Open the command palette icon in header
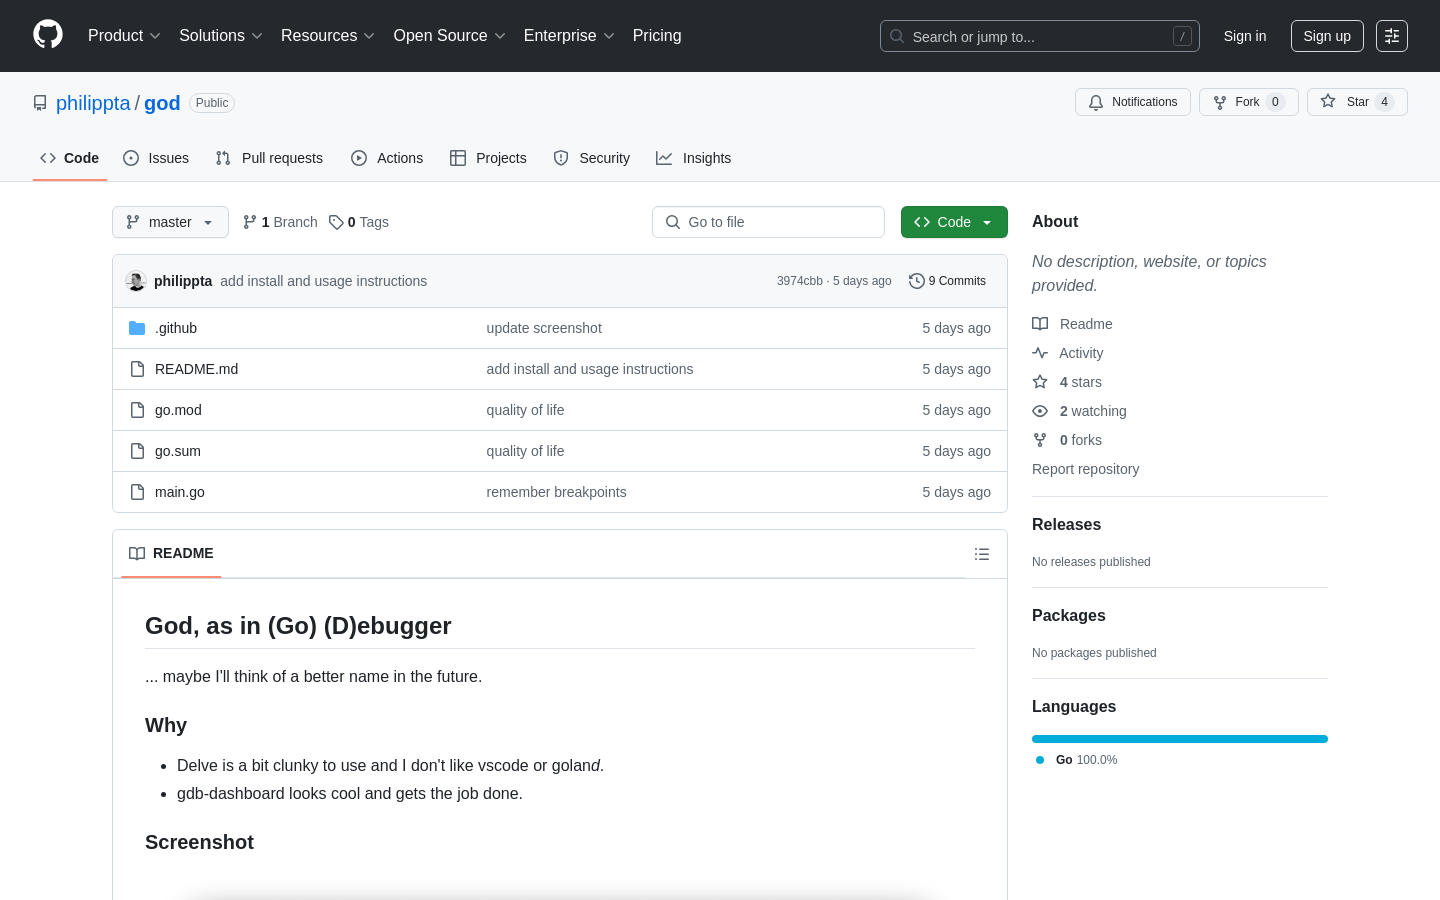Screen dimensions: 1440x900 1392,36
